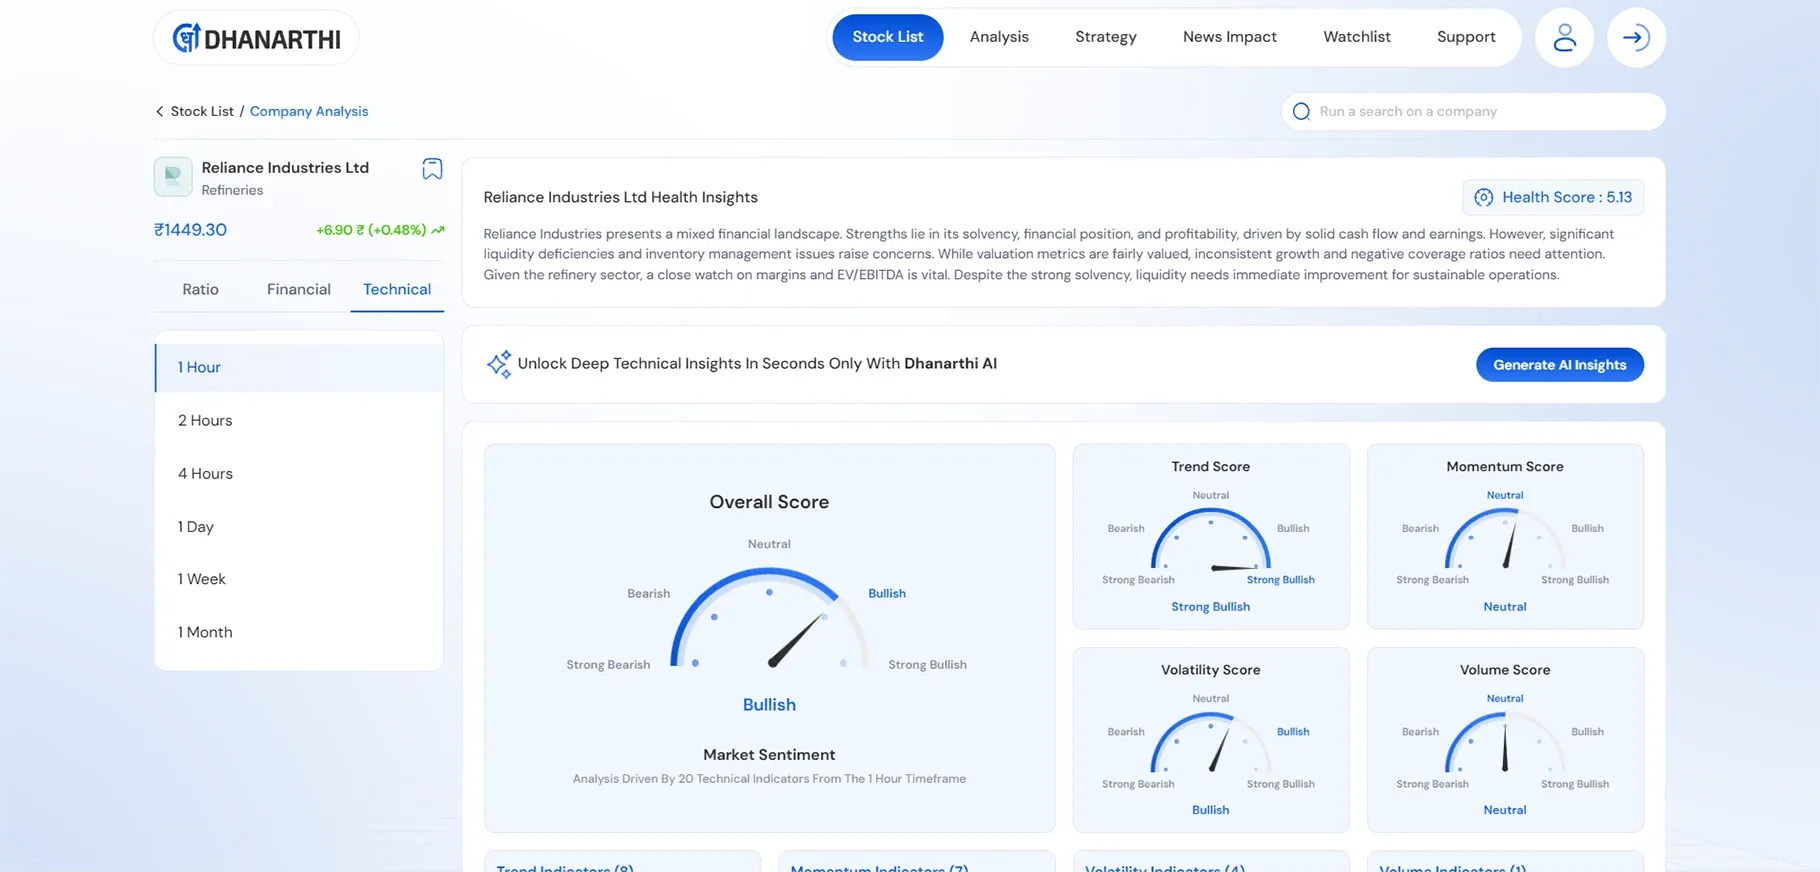Screen dimensions: 1820x872
Task: Select the 4 Hours timeframe
Action: point(299,474)
